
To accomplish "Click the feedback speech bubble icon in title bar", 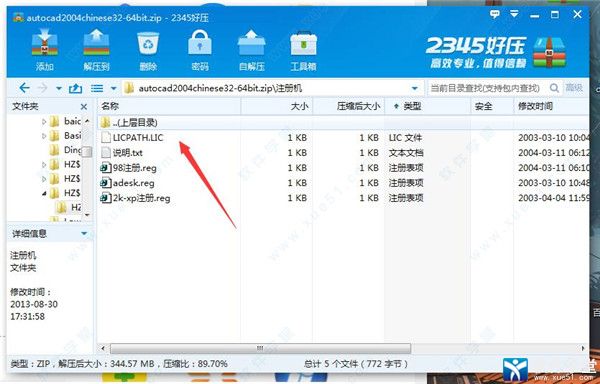I will pos(494,15).
